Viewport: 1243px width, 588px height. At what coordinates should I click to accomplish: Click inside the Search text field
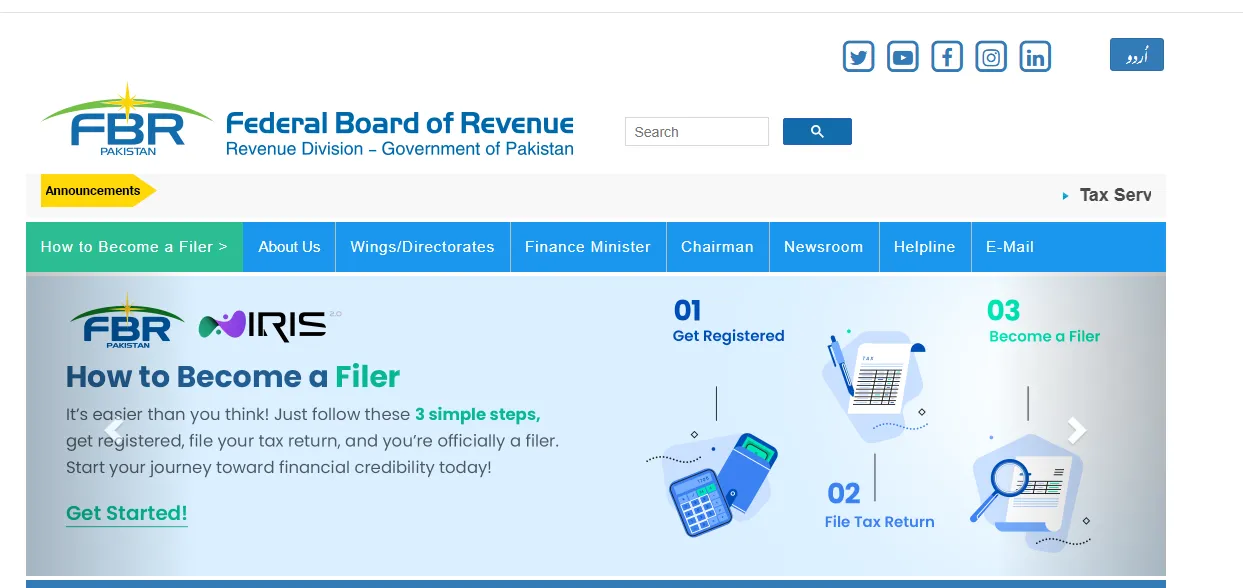(x=697, y=132)
